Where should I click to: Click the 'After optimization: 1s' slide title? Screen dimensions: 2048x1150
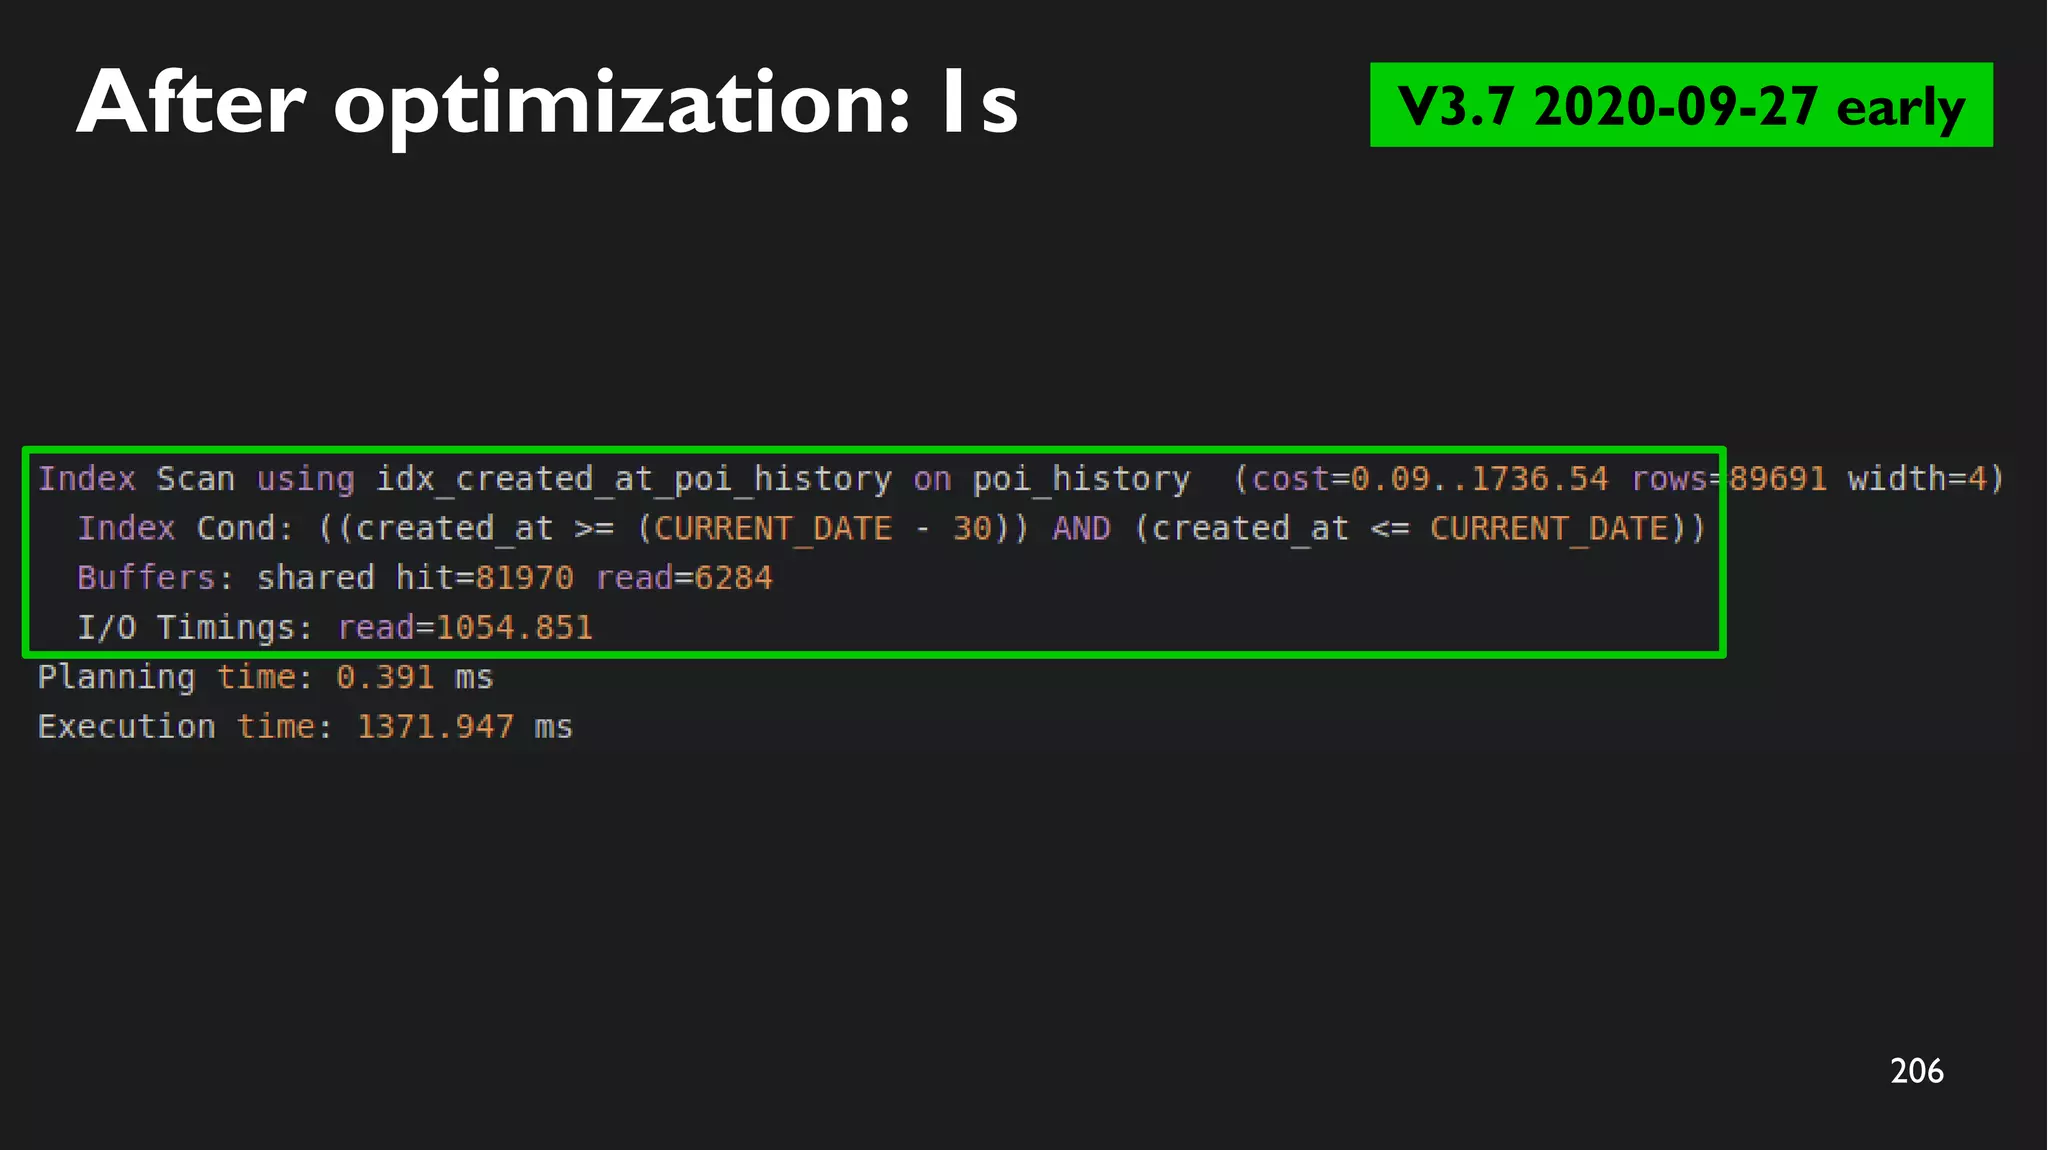click(547, 104)
